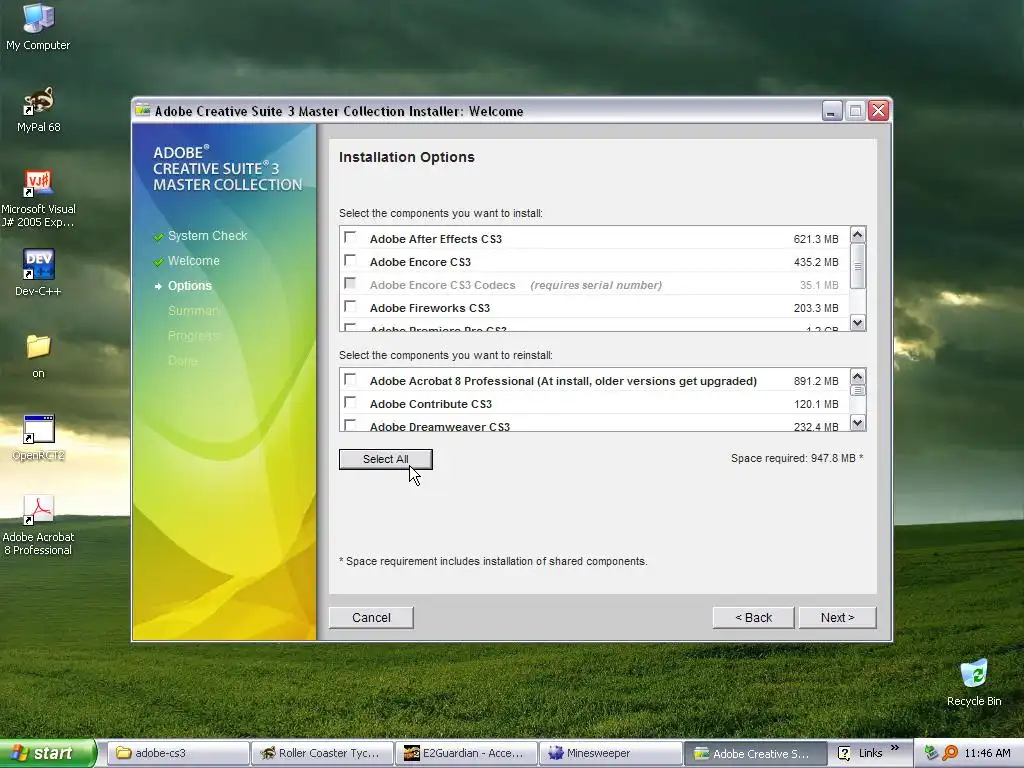The height and width of the screenshot is (768, 1024).
Task: Check the Adobe Acrobat 8 Professional checkbox
Action: click(x=351, y=379)
